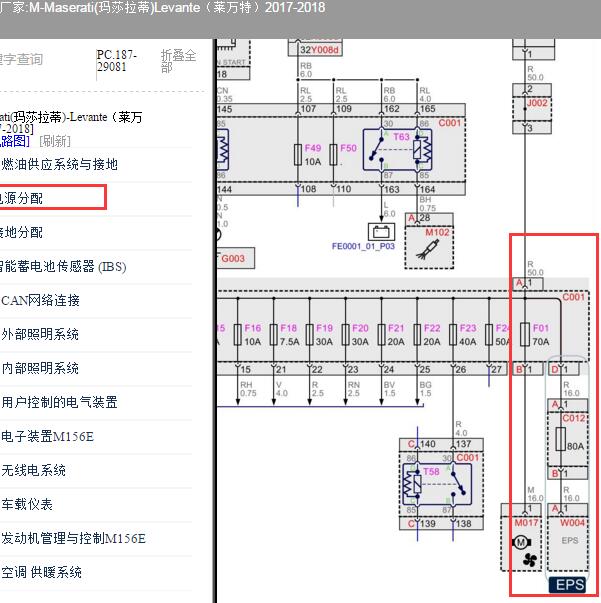The image size is (601, 603).
Task: Click the F16 10A fuse symbol
Action: pos(238,335)
